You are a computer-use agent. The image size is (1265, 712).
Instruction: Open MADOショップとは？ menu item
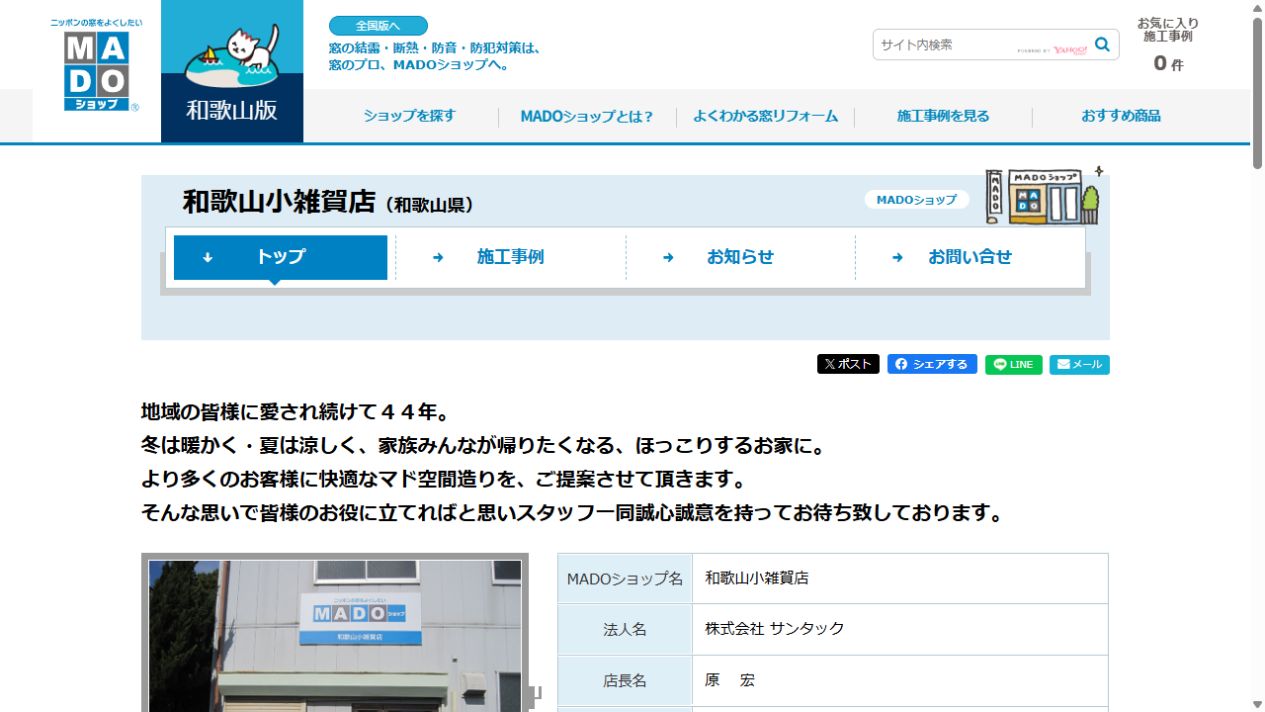[x=586, y=116]
